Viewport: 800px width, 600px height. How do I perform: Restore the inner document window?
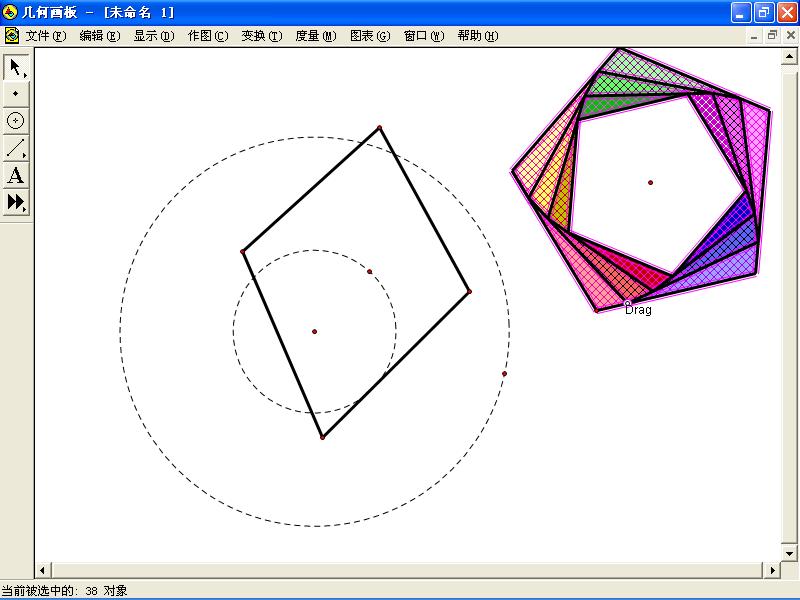tap(772, 36)
